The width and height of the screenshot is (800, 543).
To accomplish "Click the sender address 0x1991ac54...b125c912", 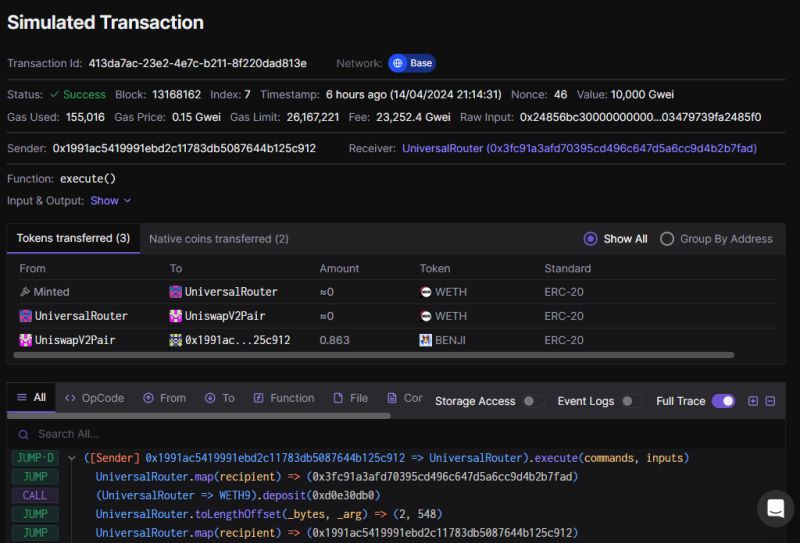I will (x=184, y=149).
